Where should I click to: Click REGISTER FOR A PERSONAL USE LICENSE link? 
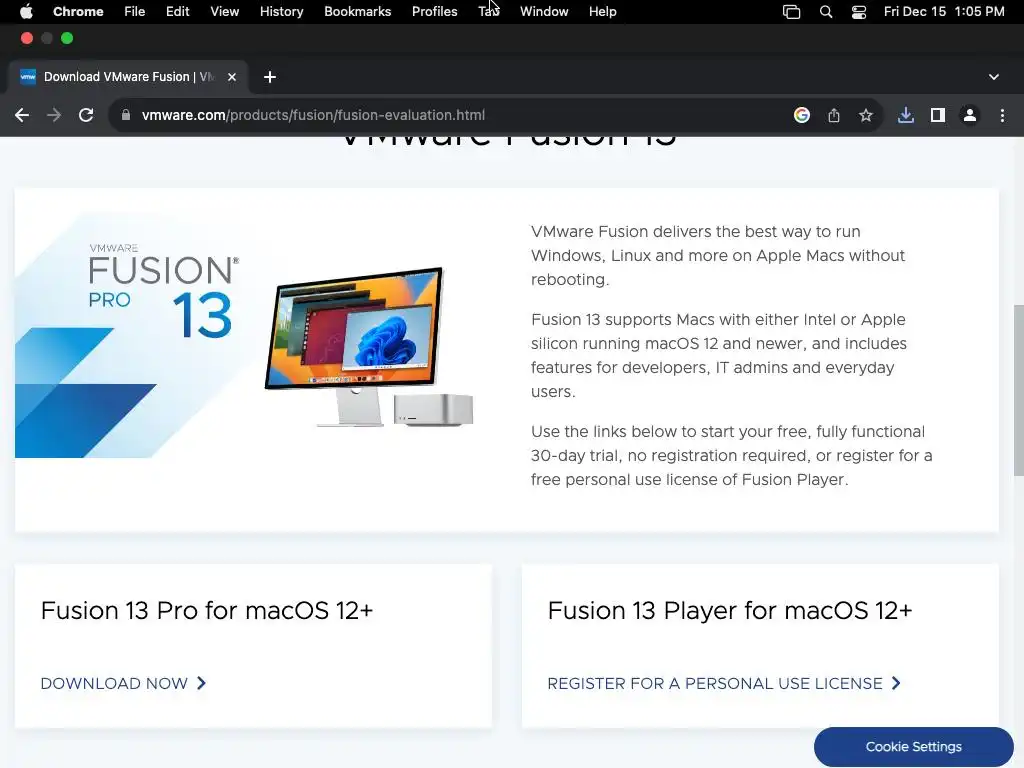click(724, 683)
